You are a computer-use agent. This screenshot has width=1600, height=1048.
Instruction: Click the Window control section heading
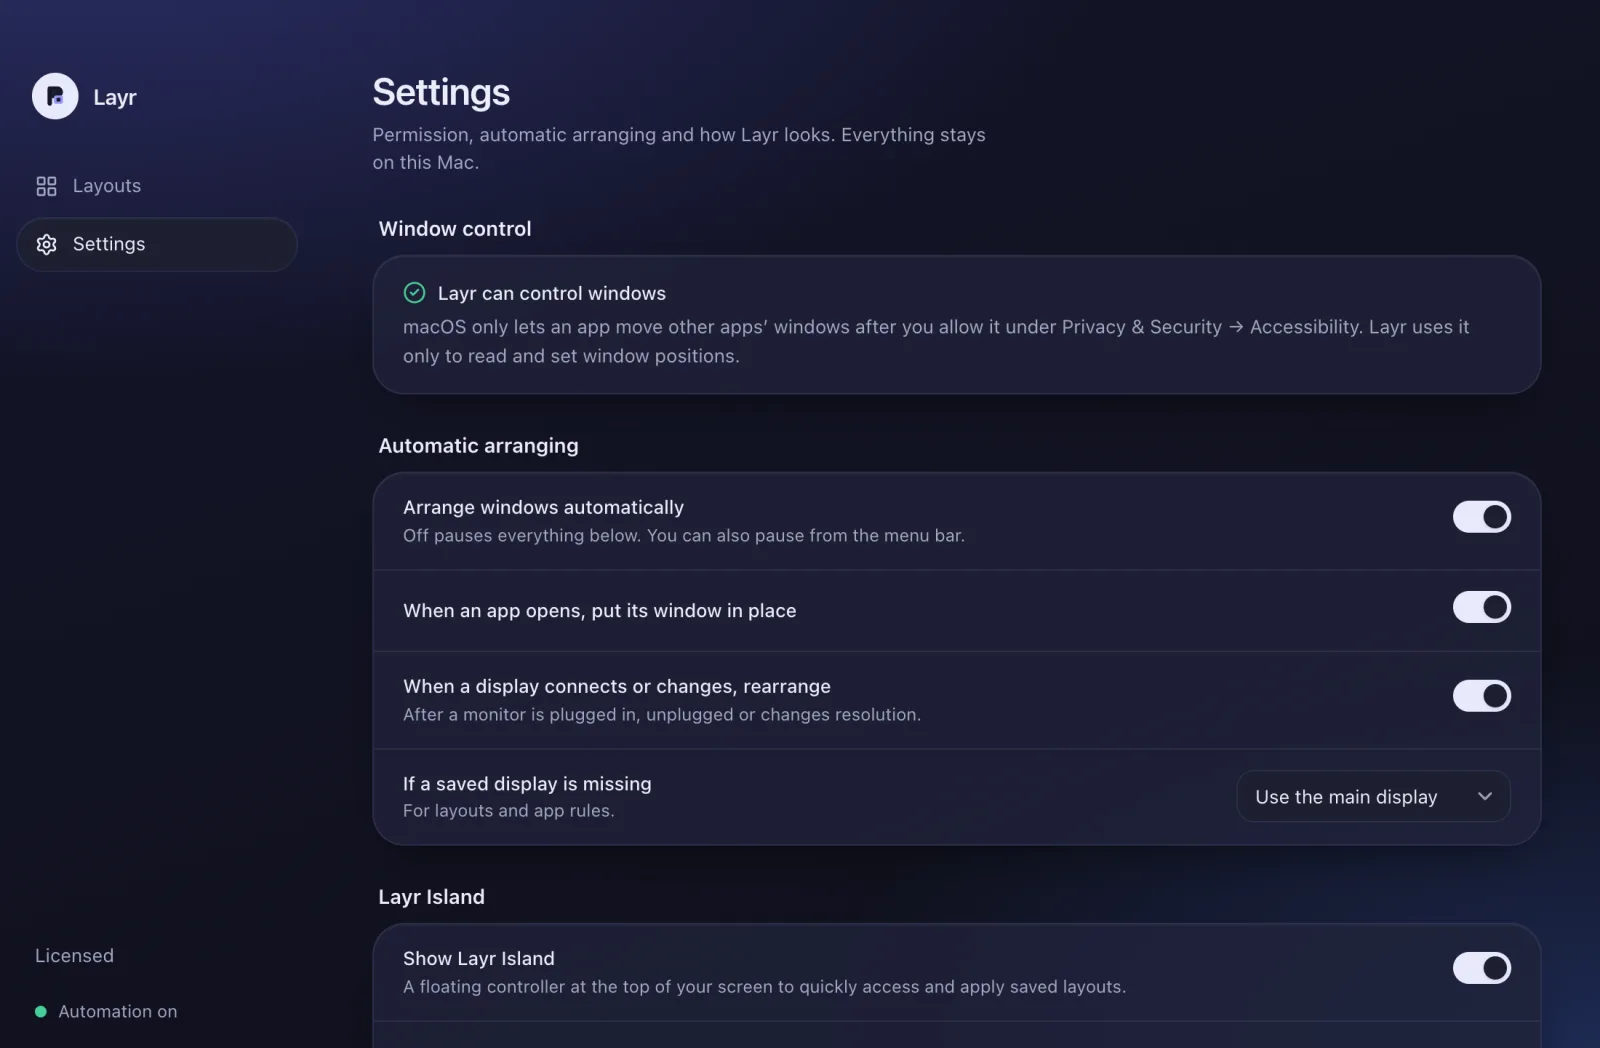(455, 229)
